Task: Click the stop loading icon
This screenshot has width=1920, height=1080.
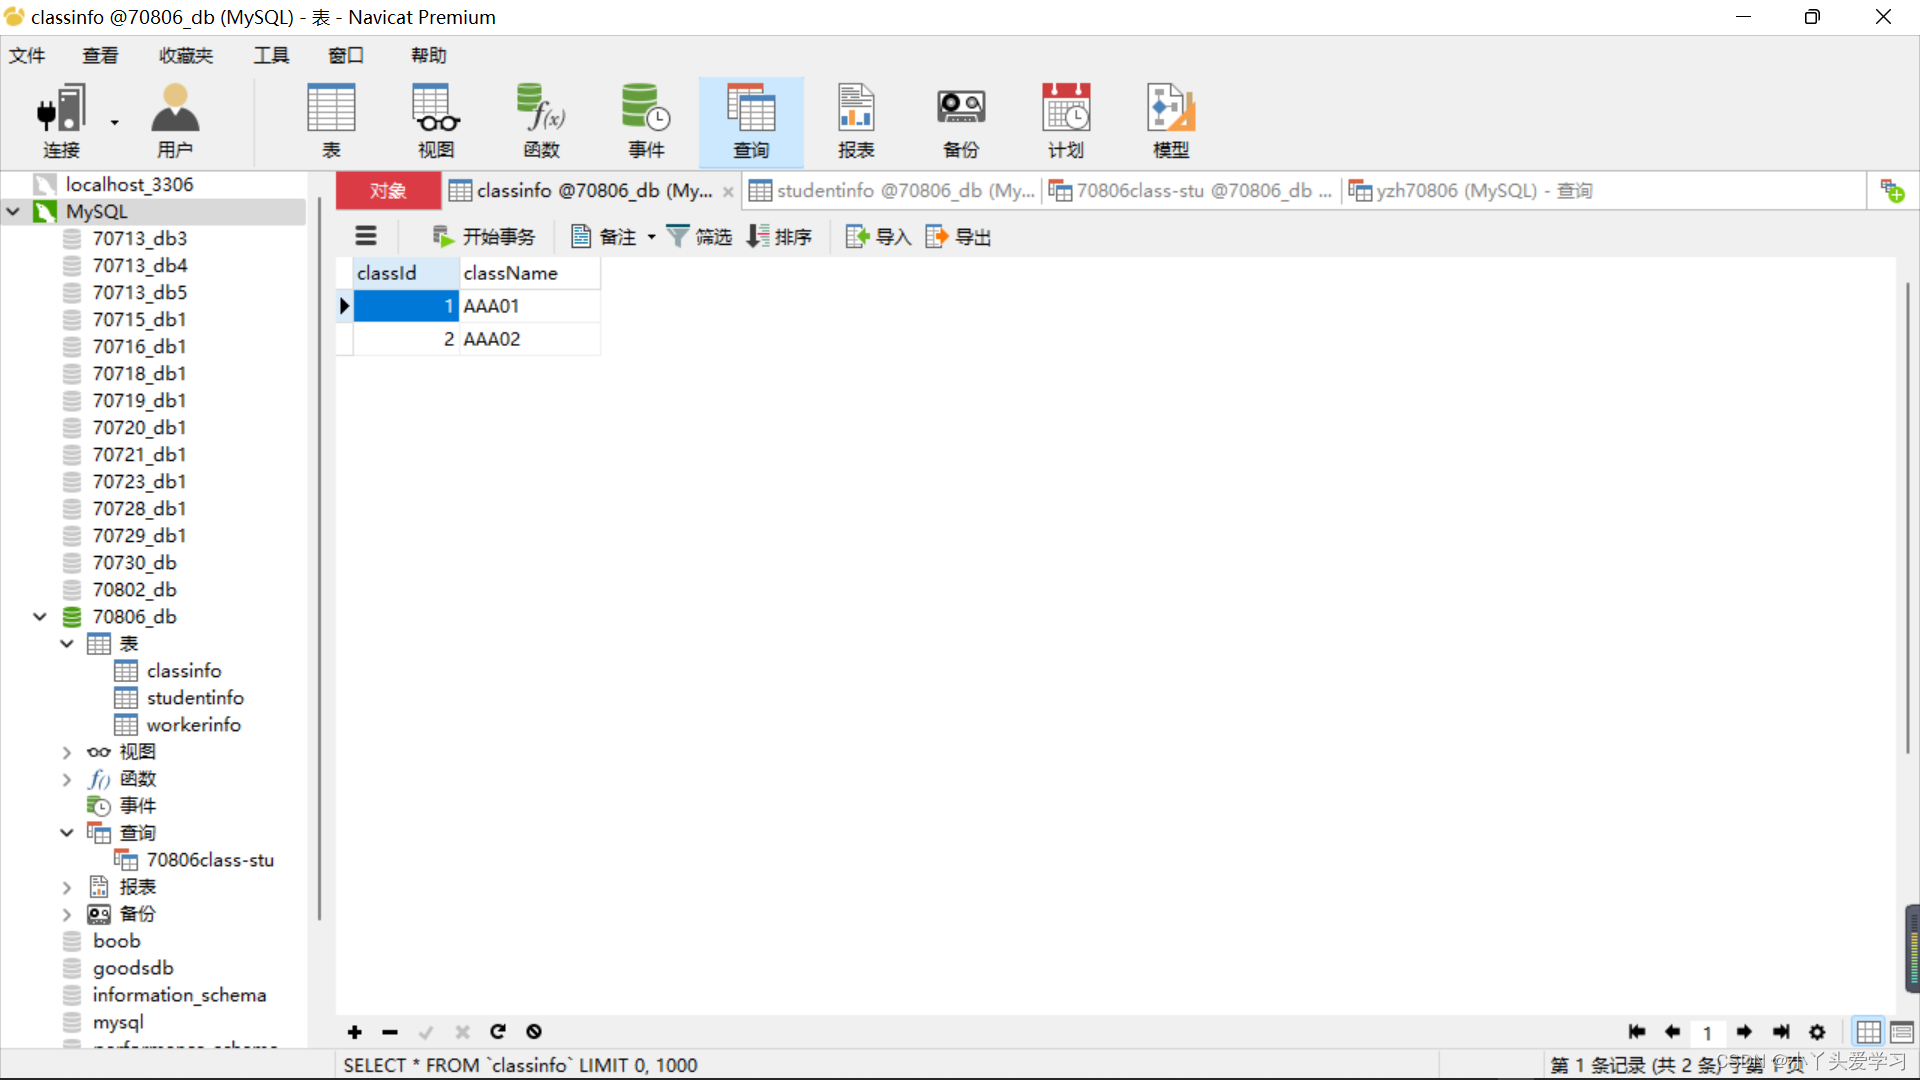Action: [534, 1031]
